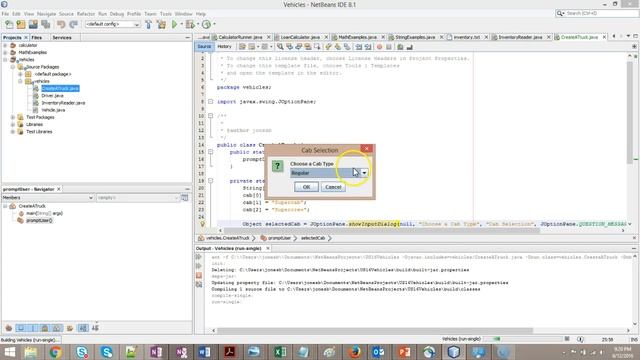Viewport: 640px width, 360px height.
Task: Toggle the History view button
Action: tap(224, 47)
